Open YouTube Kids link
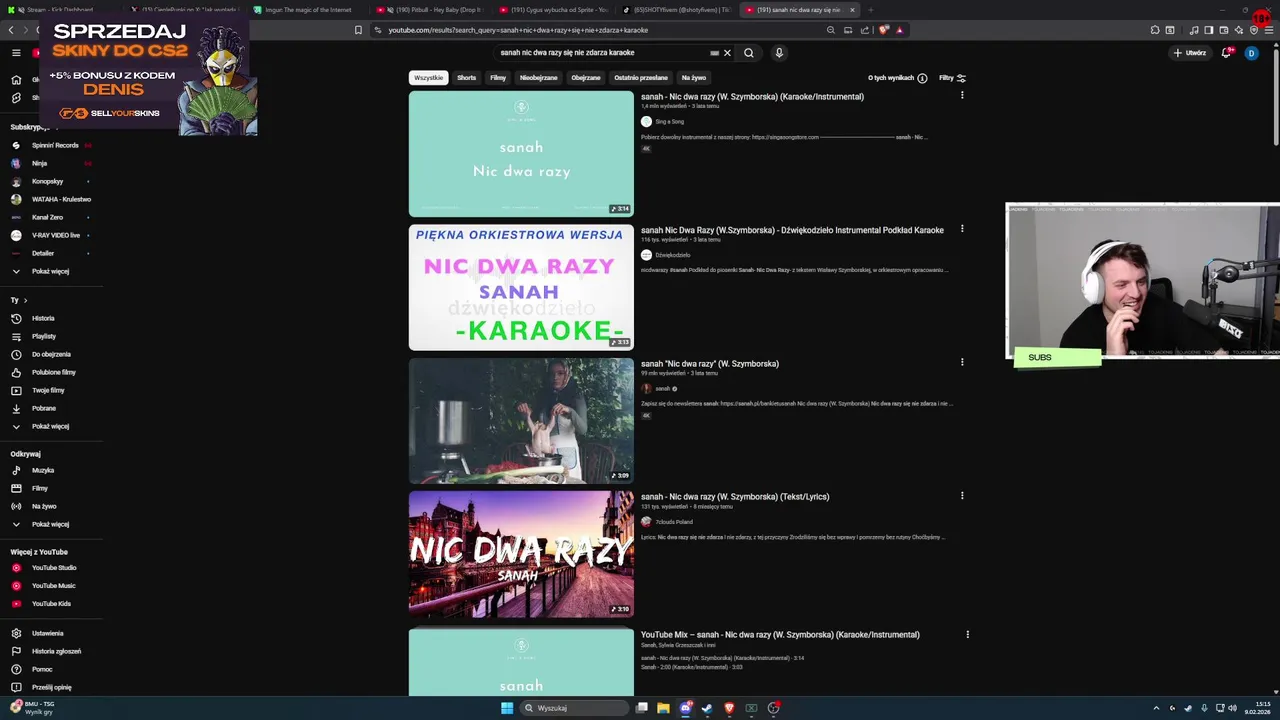Image resolution: width=1280 pixels, height=720 pixels. (51, 604)
